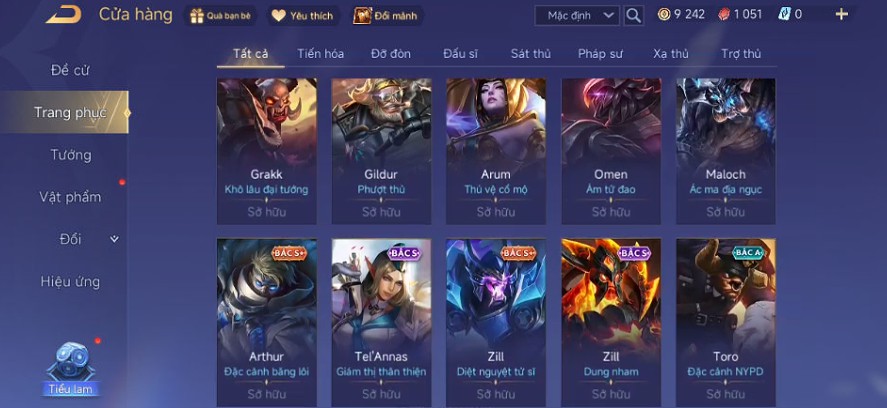
Task: Open Vật phẩm in the sidebar
Action: point(70,197)
